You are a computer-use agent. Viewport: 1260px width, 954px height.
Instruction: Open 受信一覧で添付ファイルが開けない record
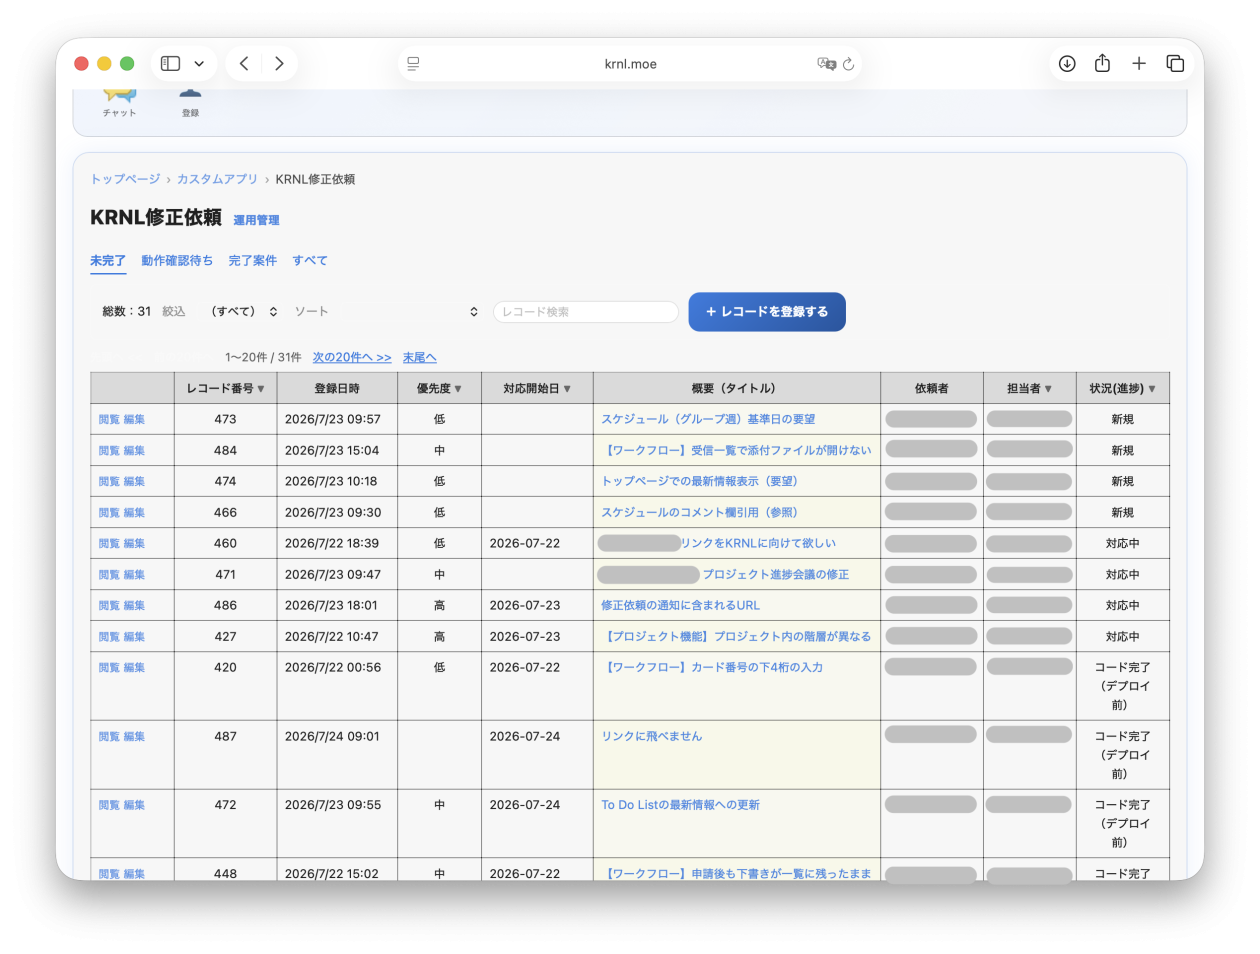736,450
